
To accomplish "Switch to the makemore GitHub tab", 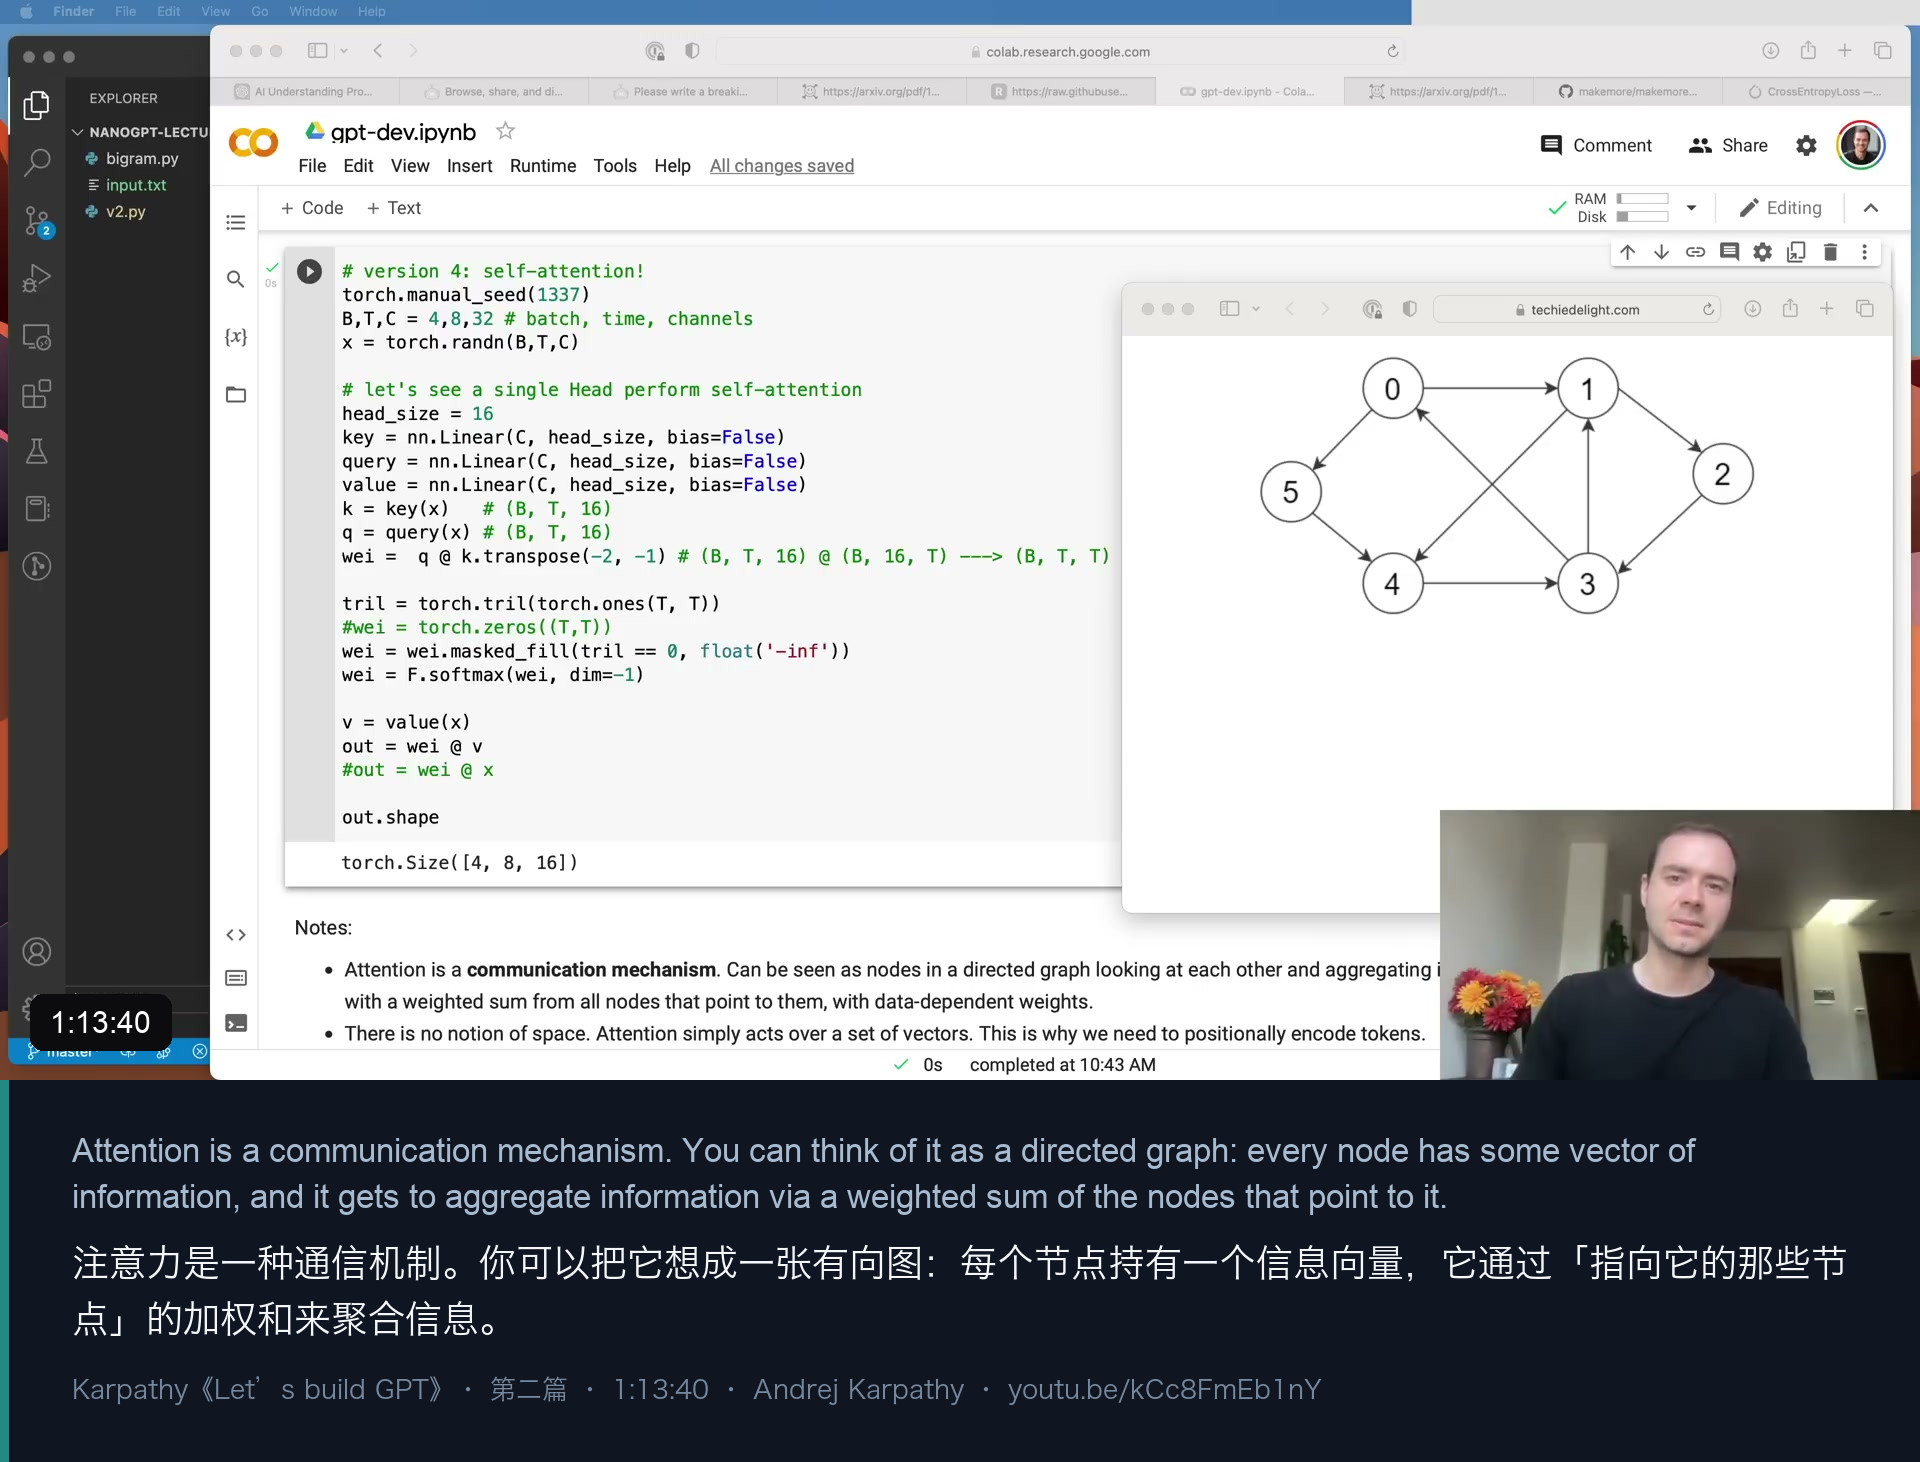I will click(x=1628, y=91).
